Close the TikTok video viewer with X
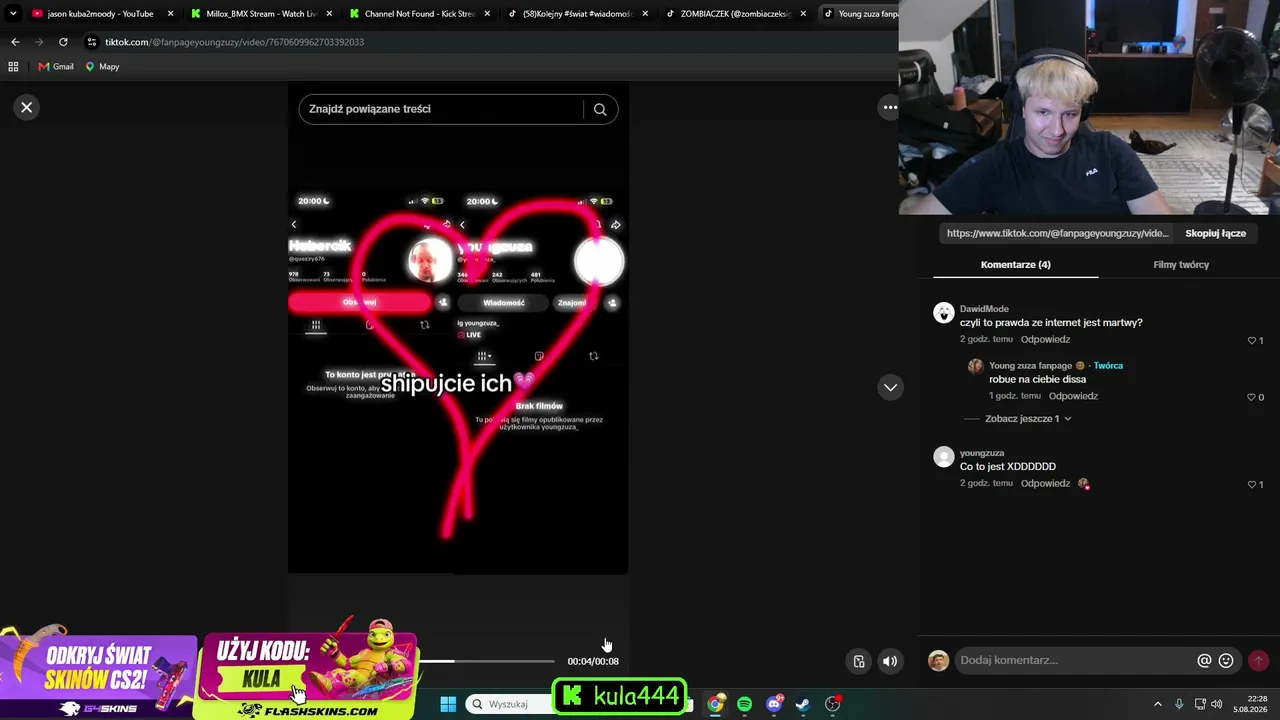The image size is (1280, 720). 27,107
